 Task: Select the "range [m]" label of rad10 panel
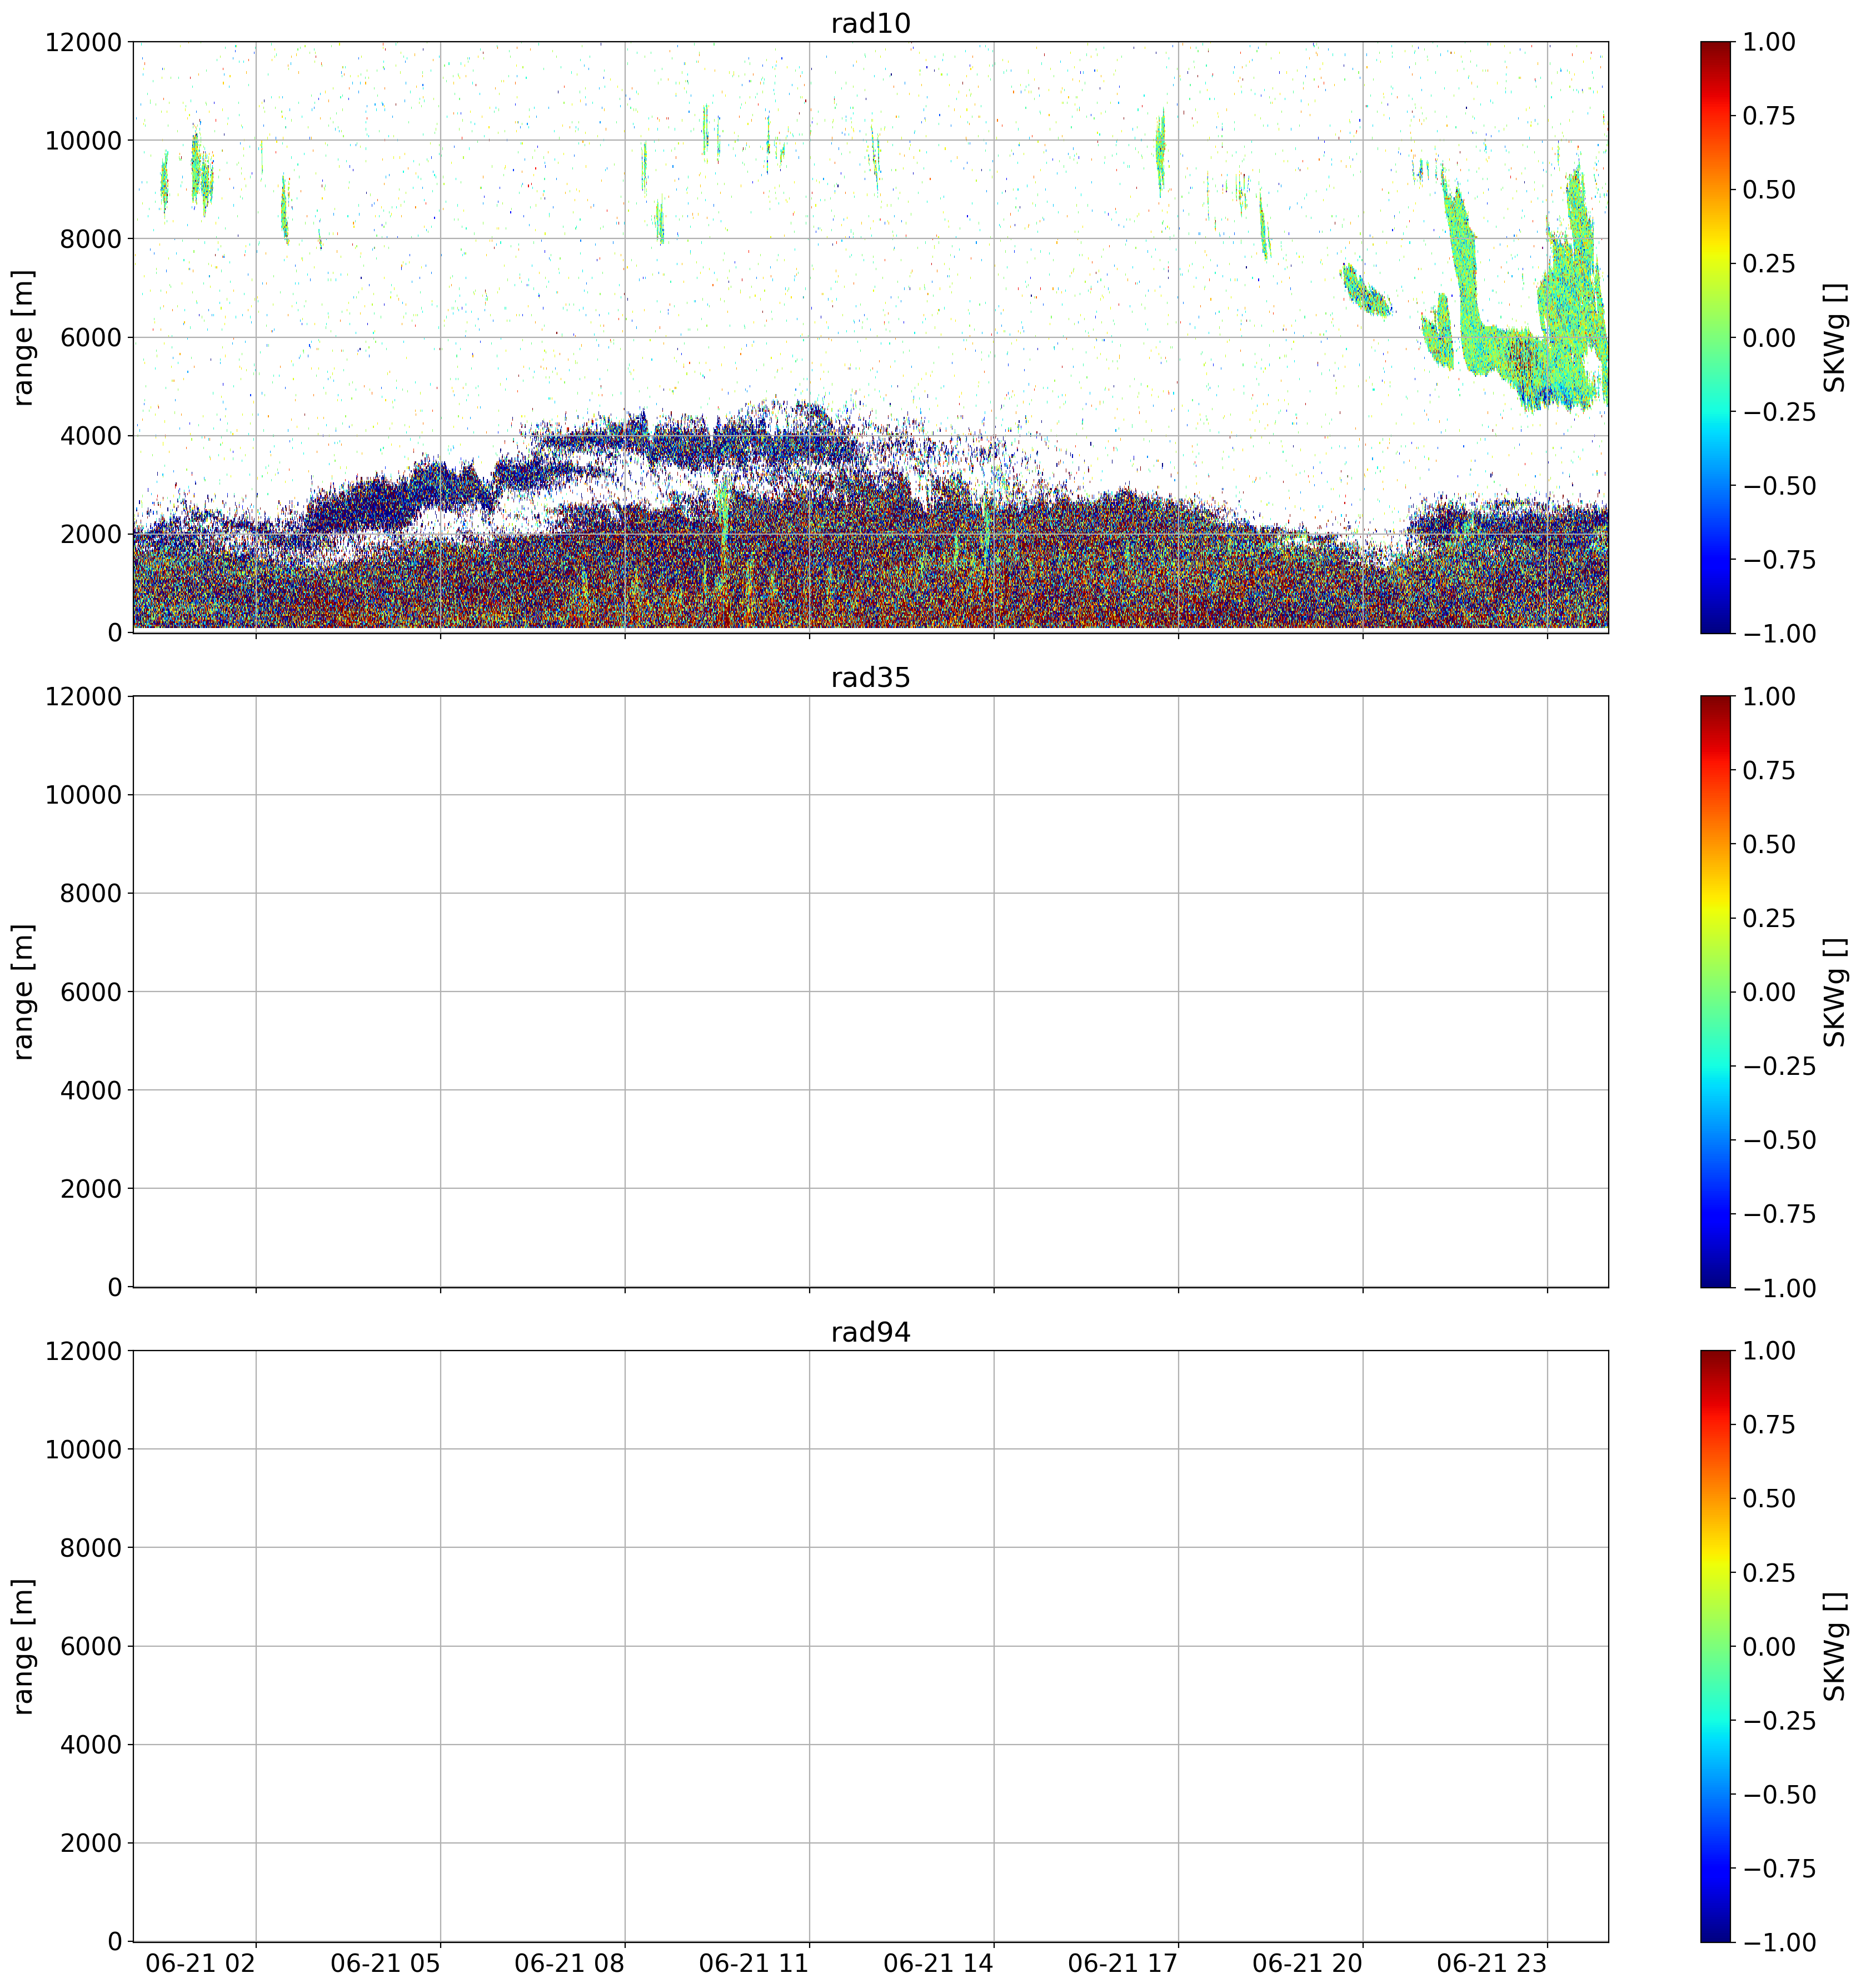[x=23, y=337]
